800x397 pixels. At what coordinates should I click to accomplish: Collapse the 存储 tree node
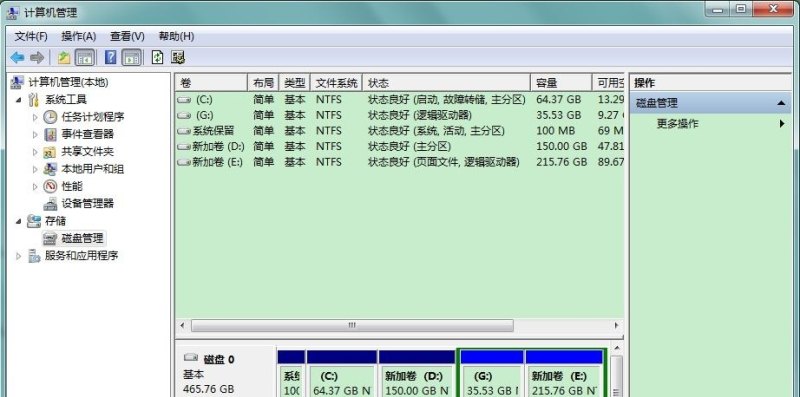click(19, 221)
